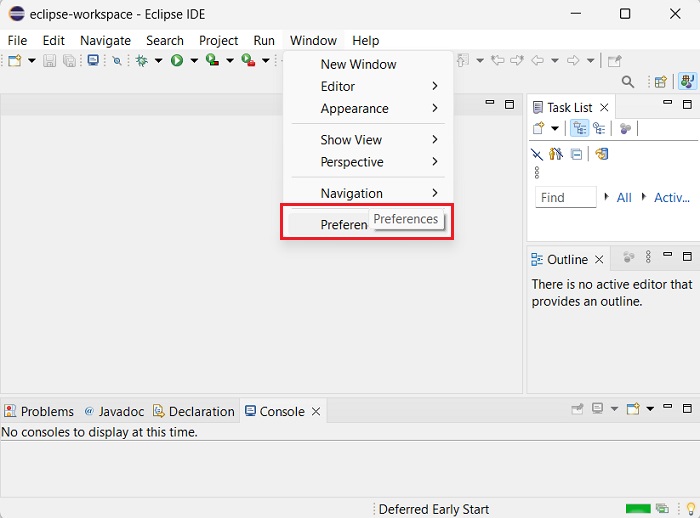Image resolution: width=700 pixels, height=518 pixels.
Task: Click the green bug Debug icon
Action: pyautogui.click(x=142, y=60)
